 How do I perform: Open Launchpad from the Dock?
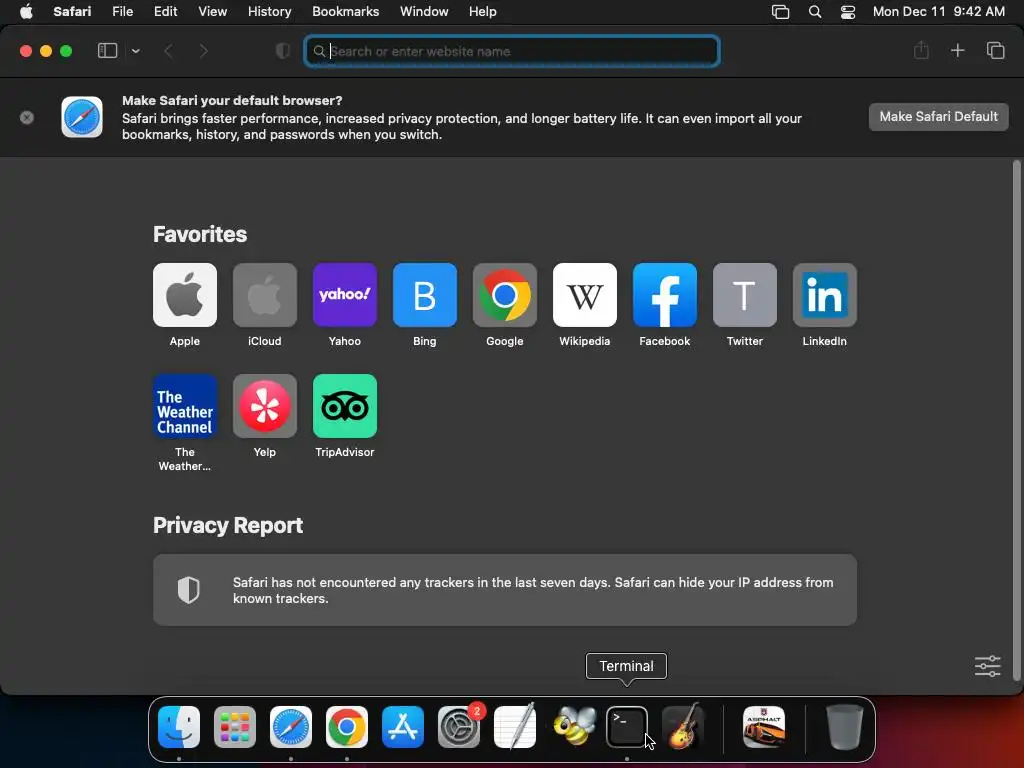coord(234,727)
